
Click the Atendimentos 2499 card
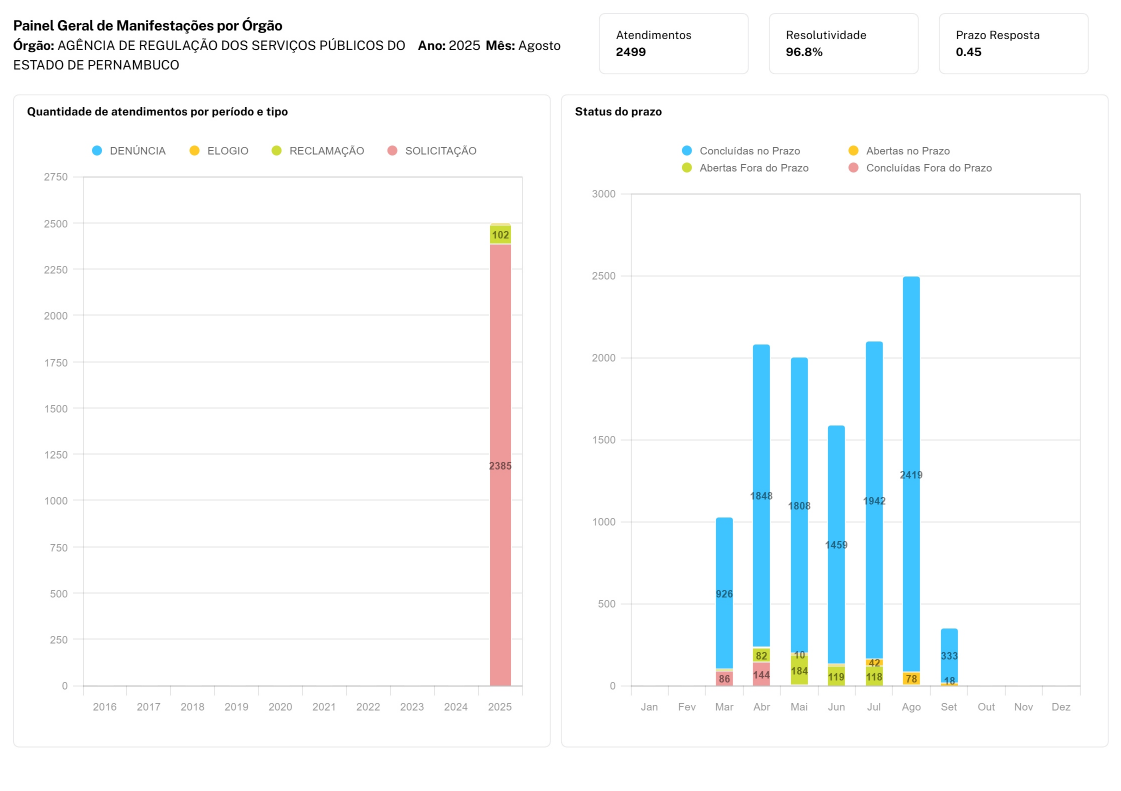coord(673,43)
